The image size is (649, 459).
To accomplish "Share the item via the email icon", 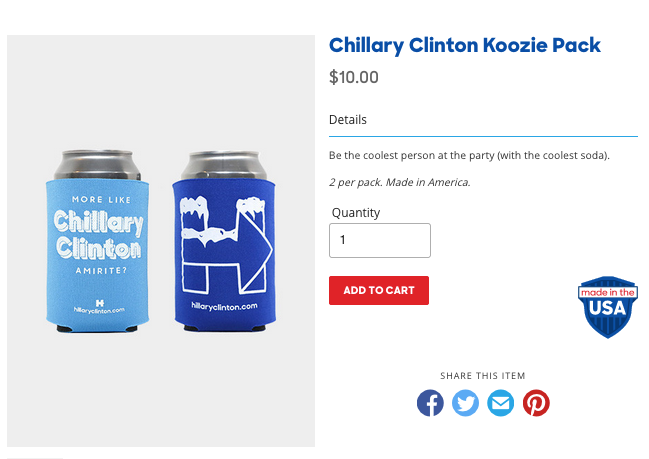I will (x=500, y=403).
